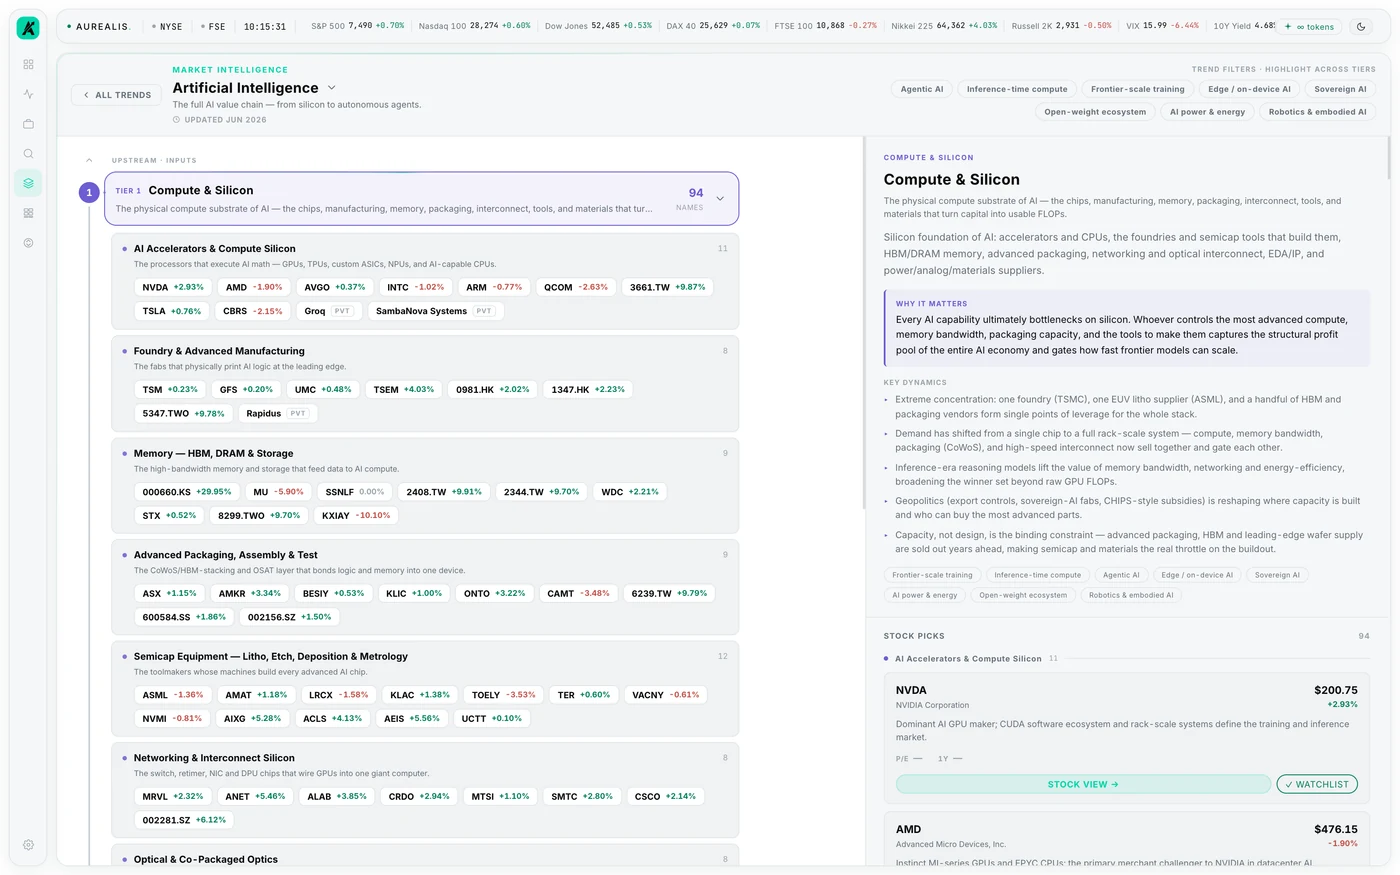1400x875 pixels.
Task: Toggle dark mode with the moon icon
Action: point(1361,27)
